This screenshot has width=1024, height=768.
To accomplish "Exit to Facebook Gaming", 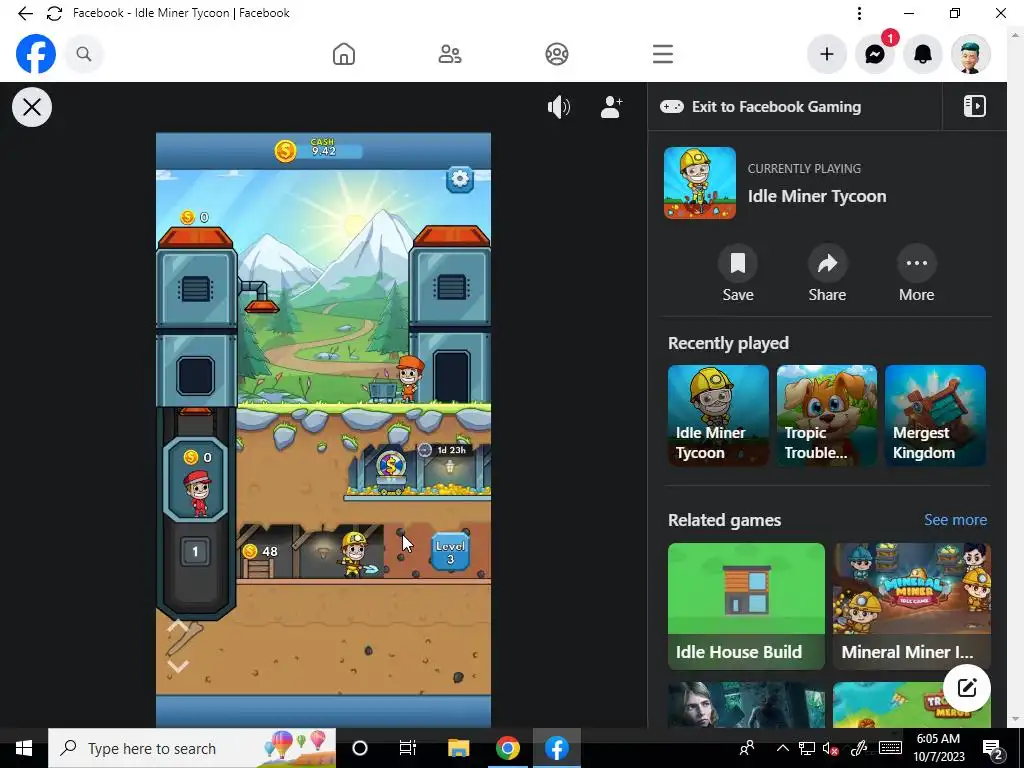I will [x=760, y=106].
